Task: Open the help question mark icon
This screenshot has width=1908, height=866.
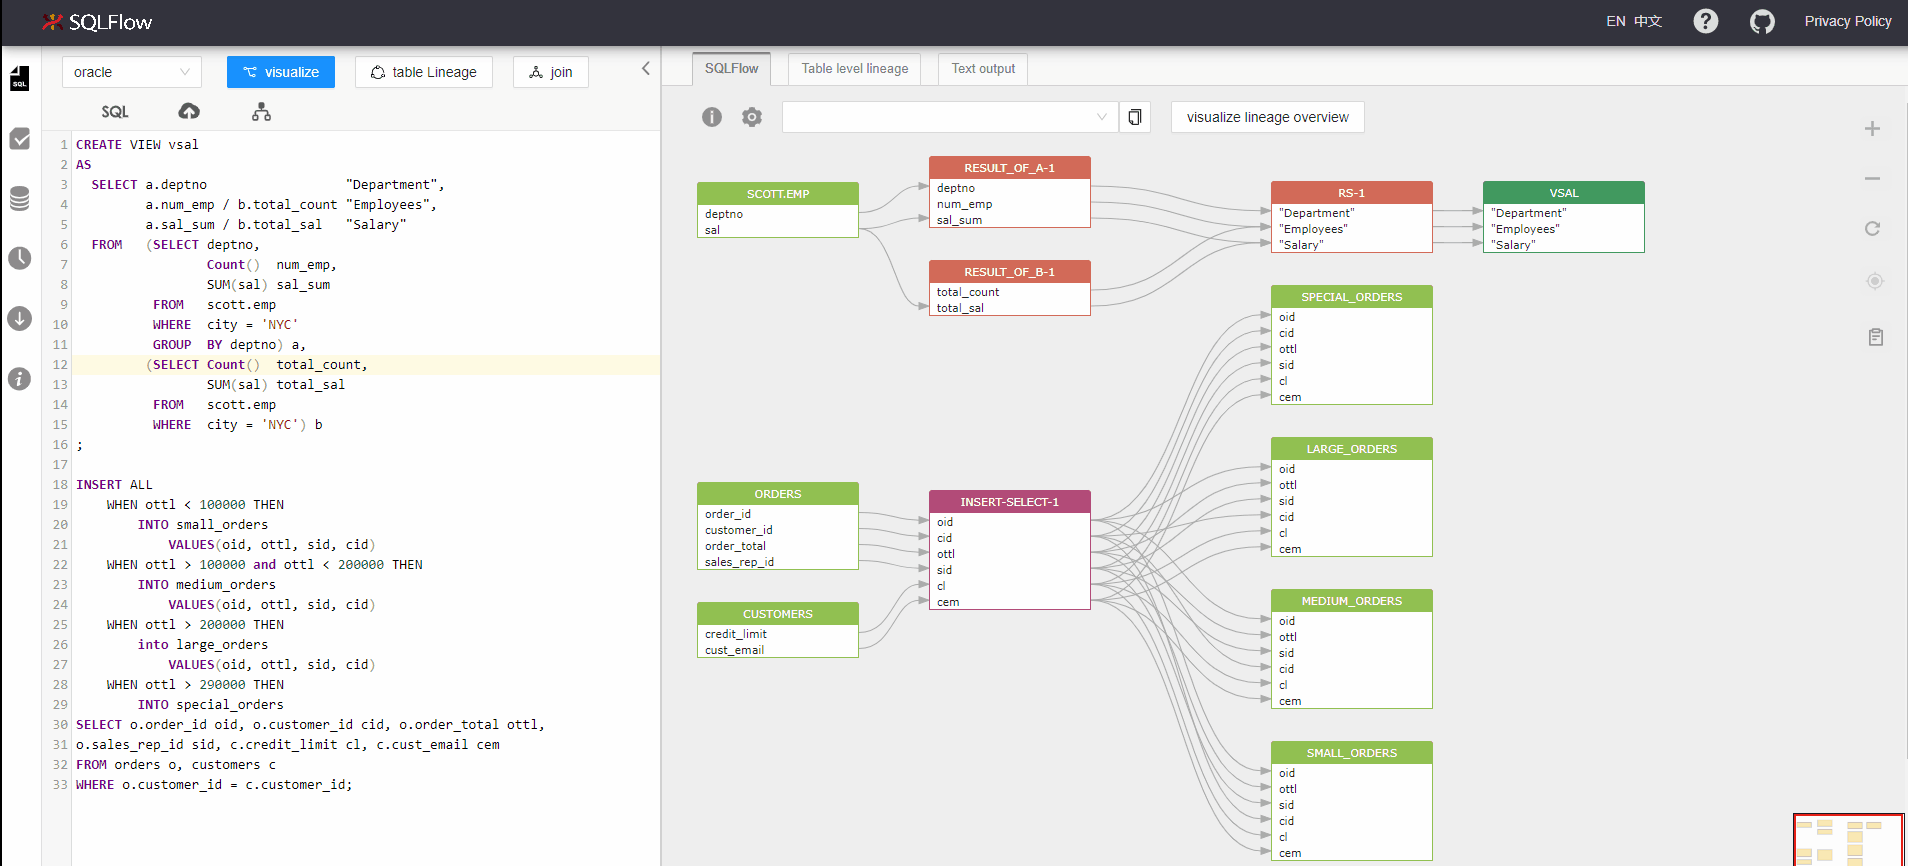Action: (1705, 21)
